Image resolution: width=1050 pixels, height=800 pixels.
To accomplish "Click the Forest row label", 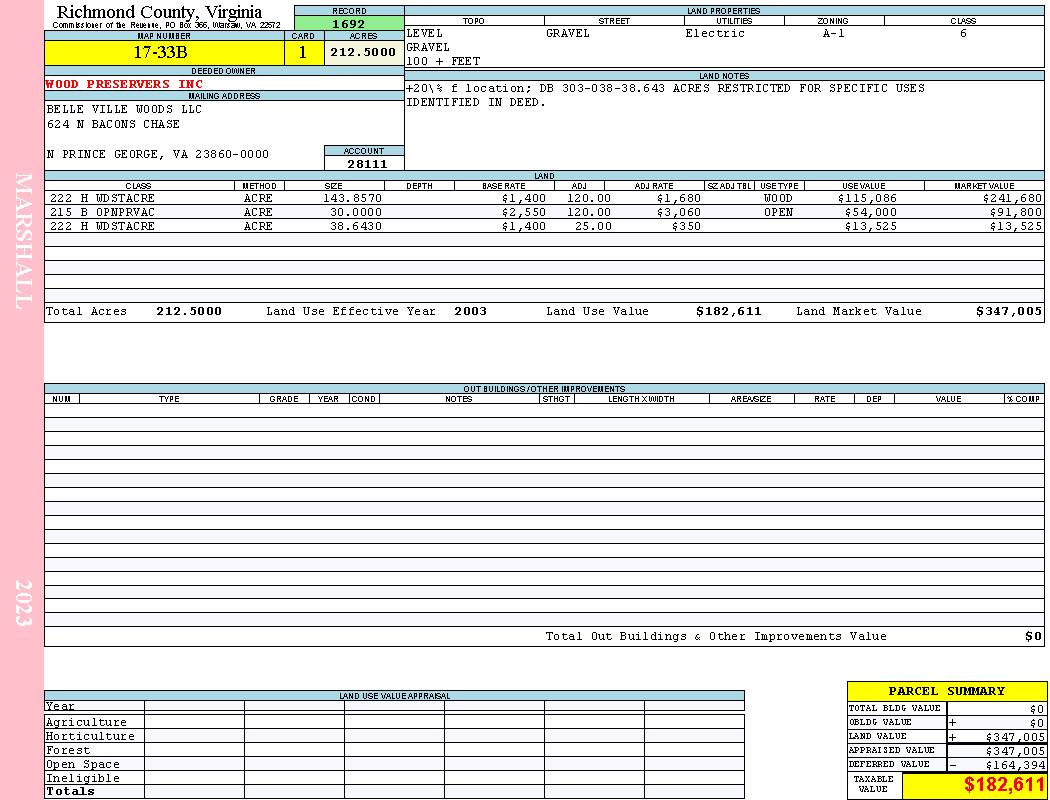I will tap(68, 750).
